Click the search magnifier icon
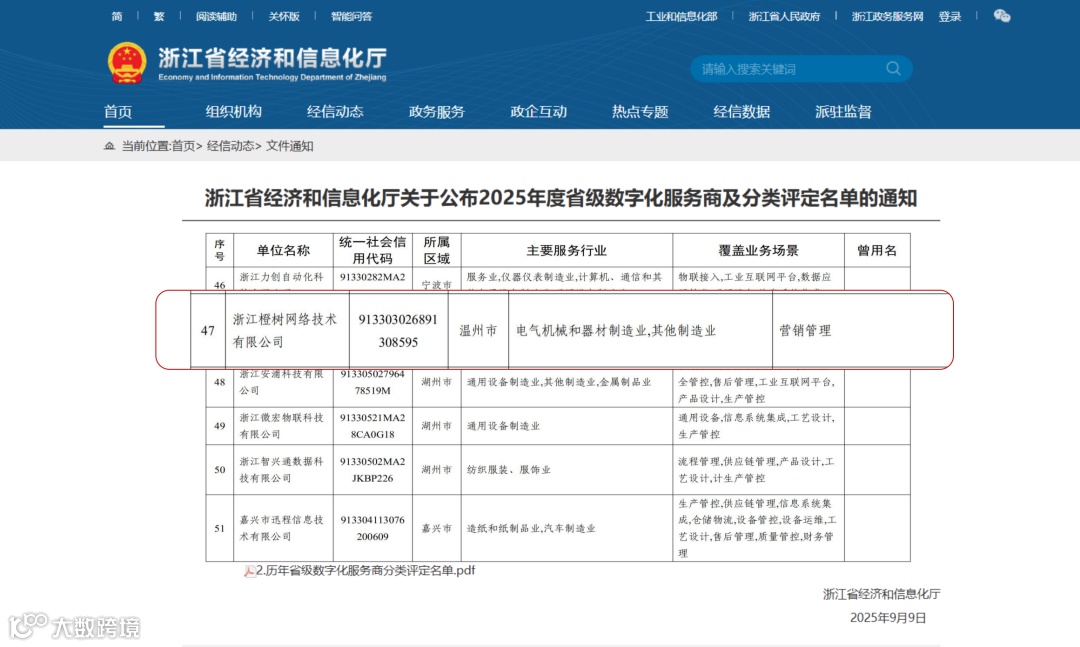1080x647 pixels. point(893,68)
